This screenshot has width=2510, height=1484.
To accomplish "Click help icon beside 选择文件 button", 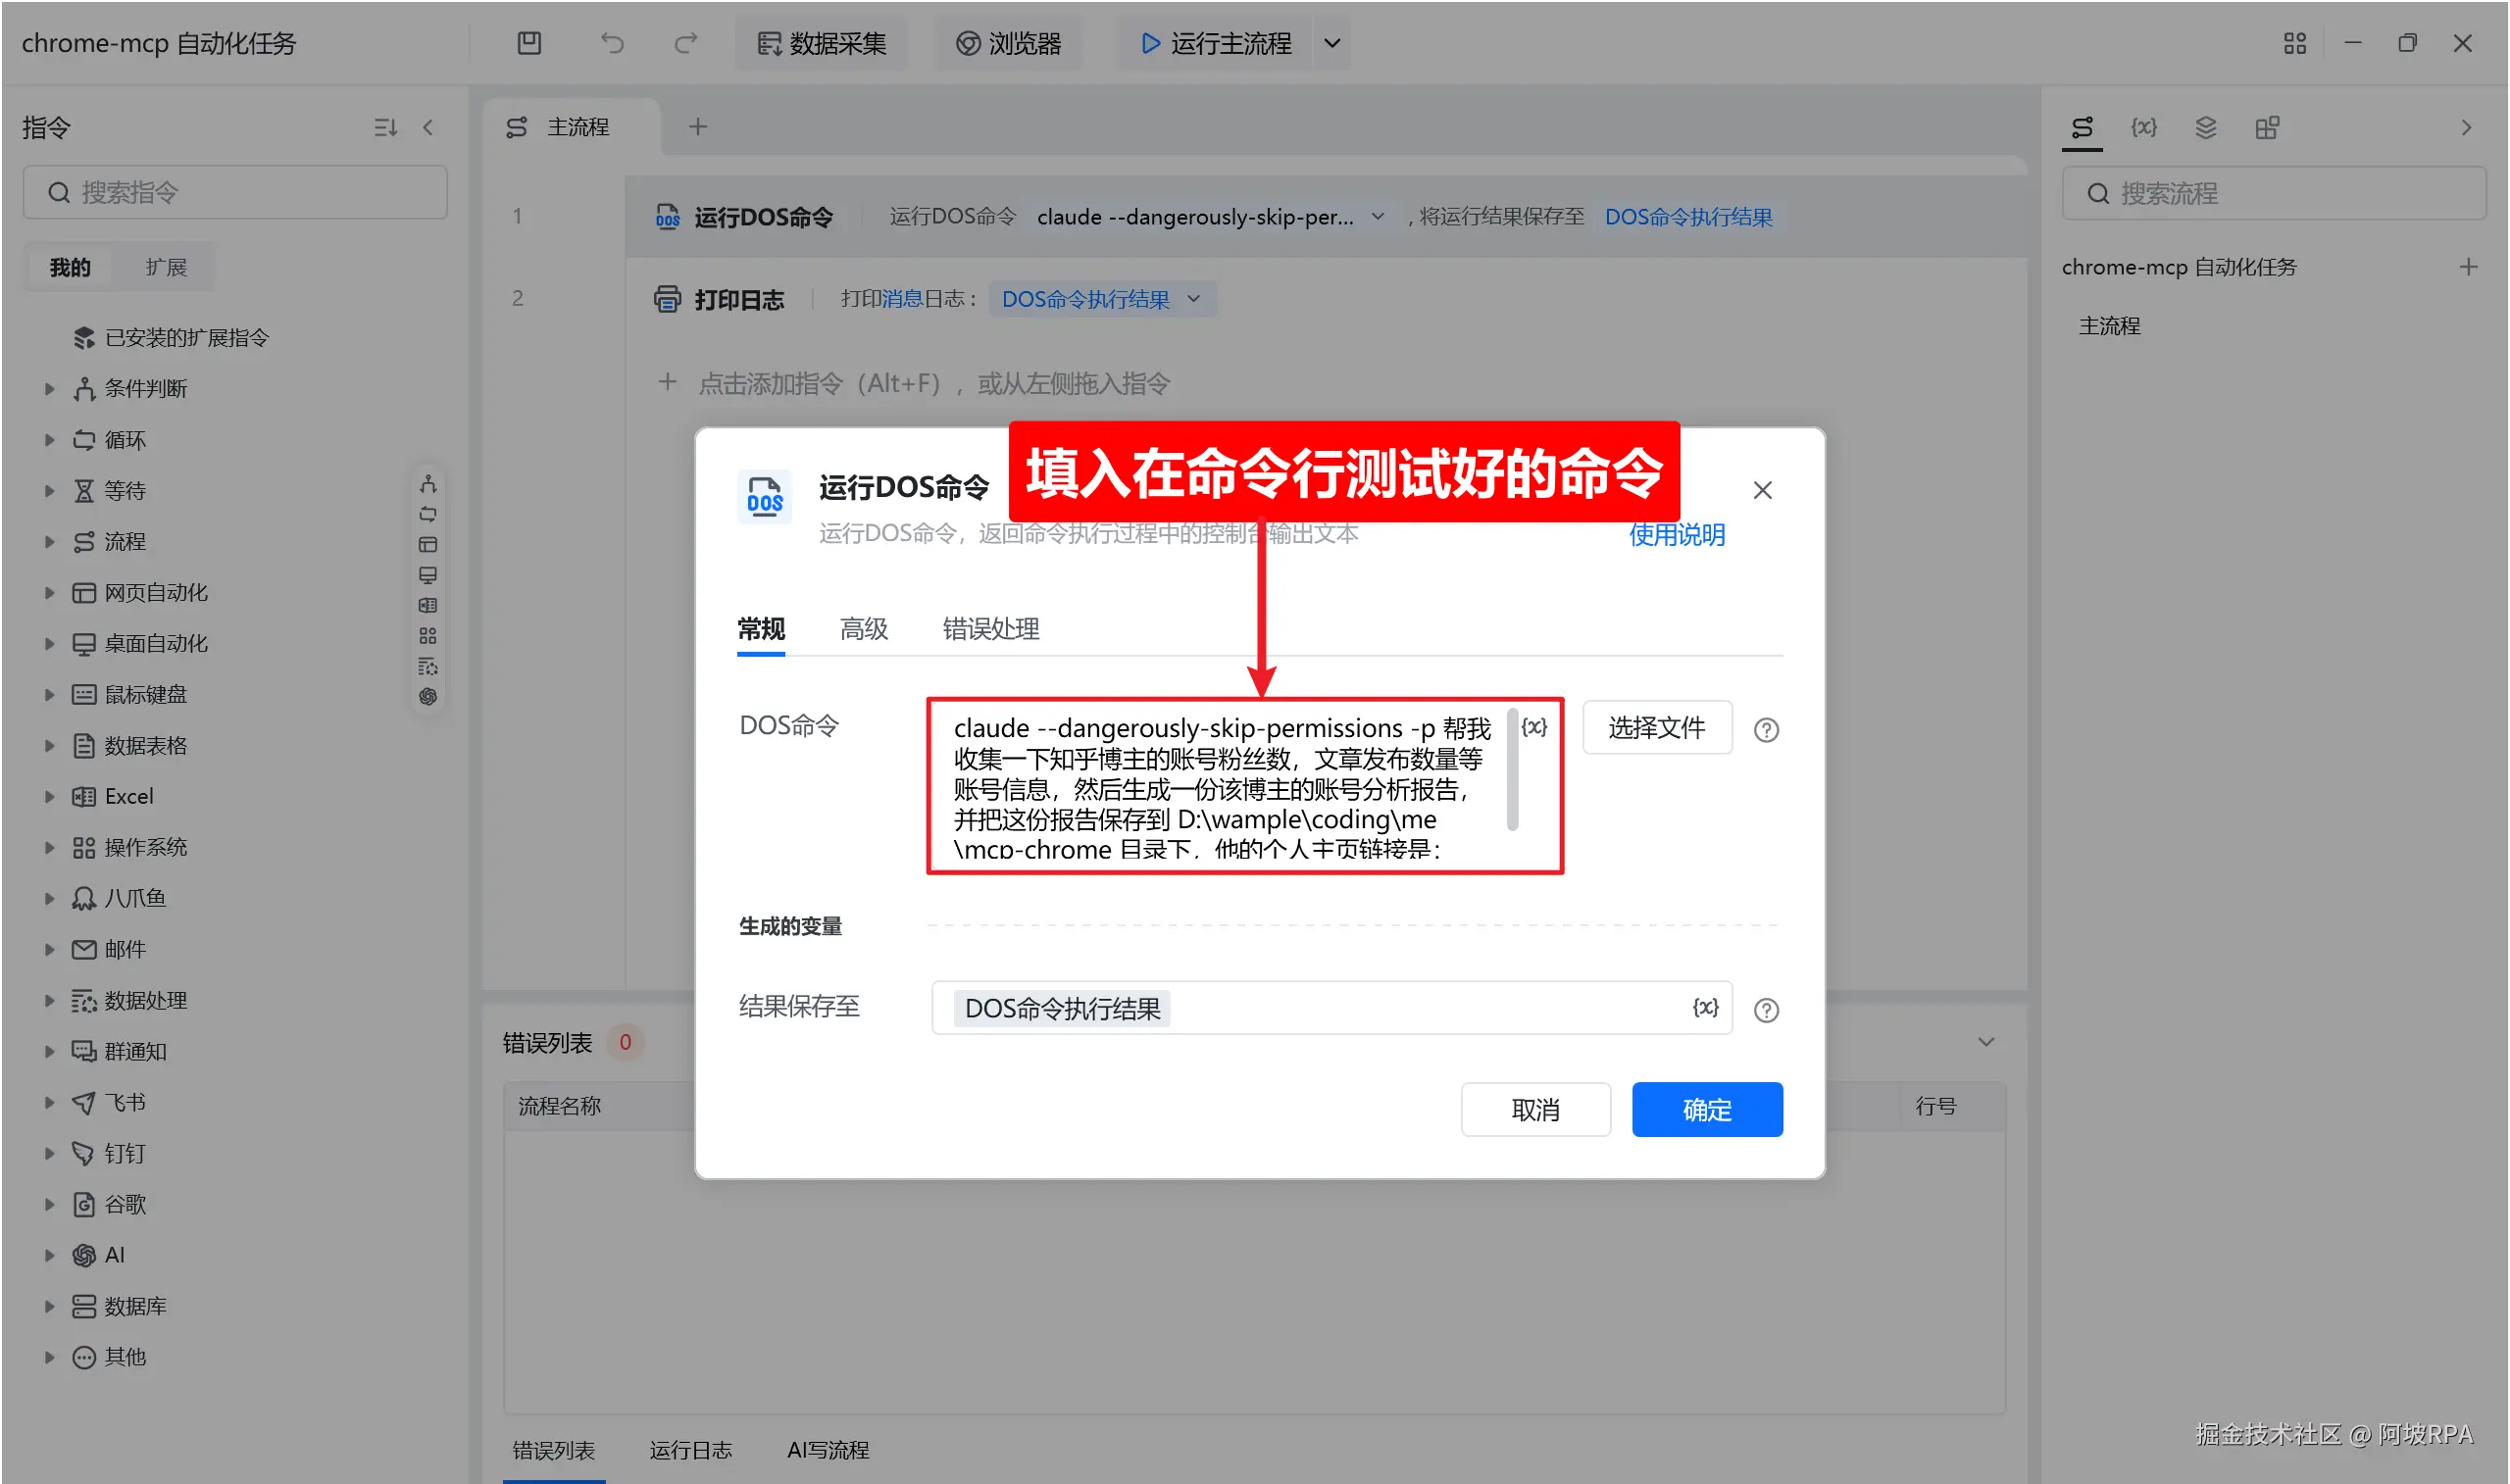I will coord(1766,730).
